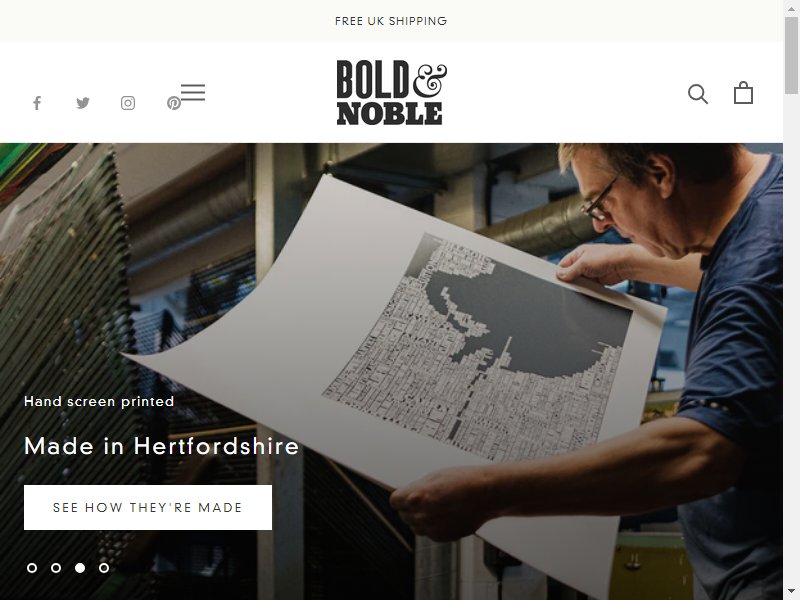Screen dimensions: 800x600
Task: Open the Facebook social link icon
Action: click(37, 103)
